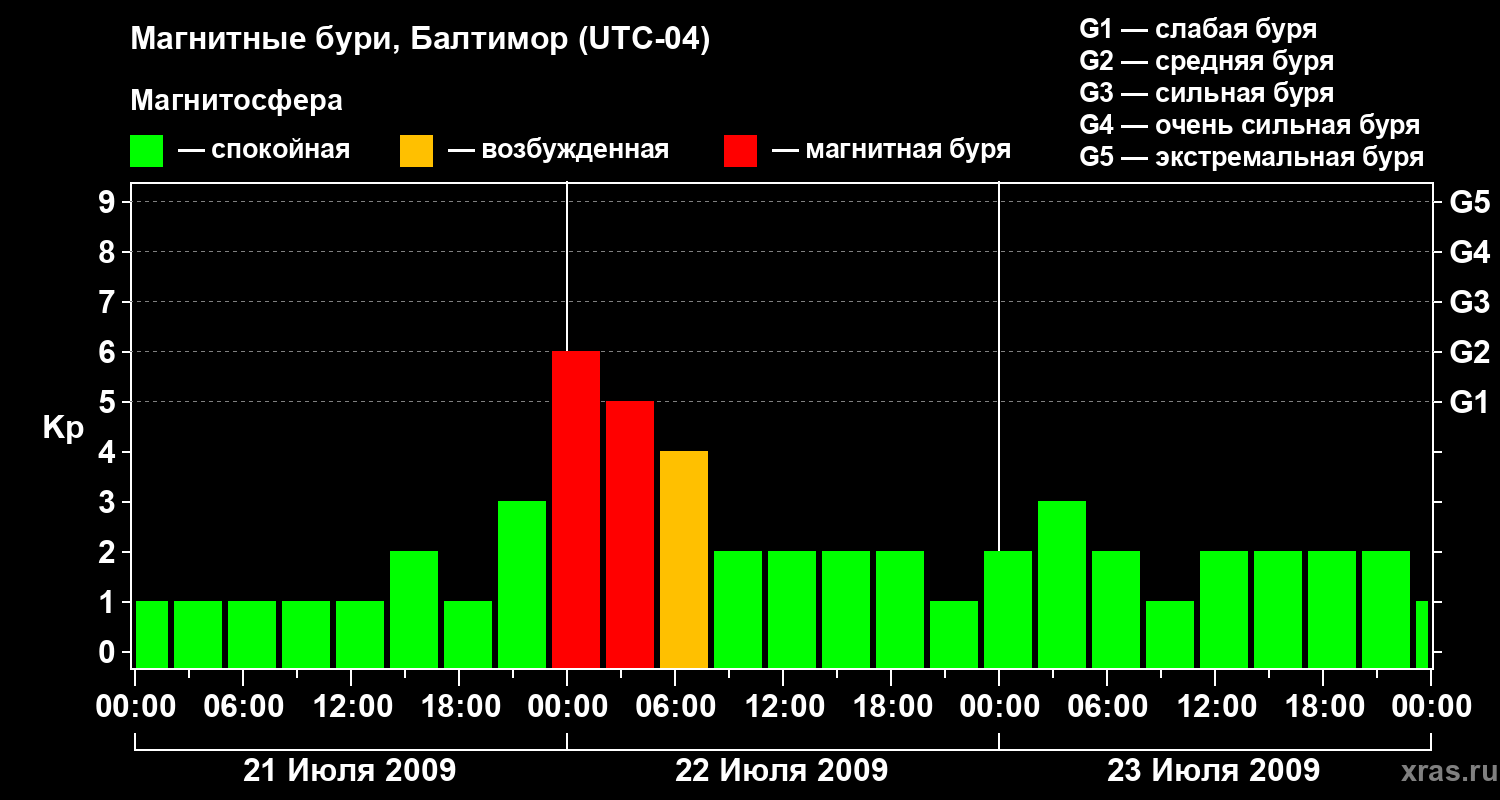The width and height of the screenshot is (1500, 800).
Task: Click 'G1 — слабая буря' legend line
Action: (x=1198, y=29)
